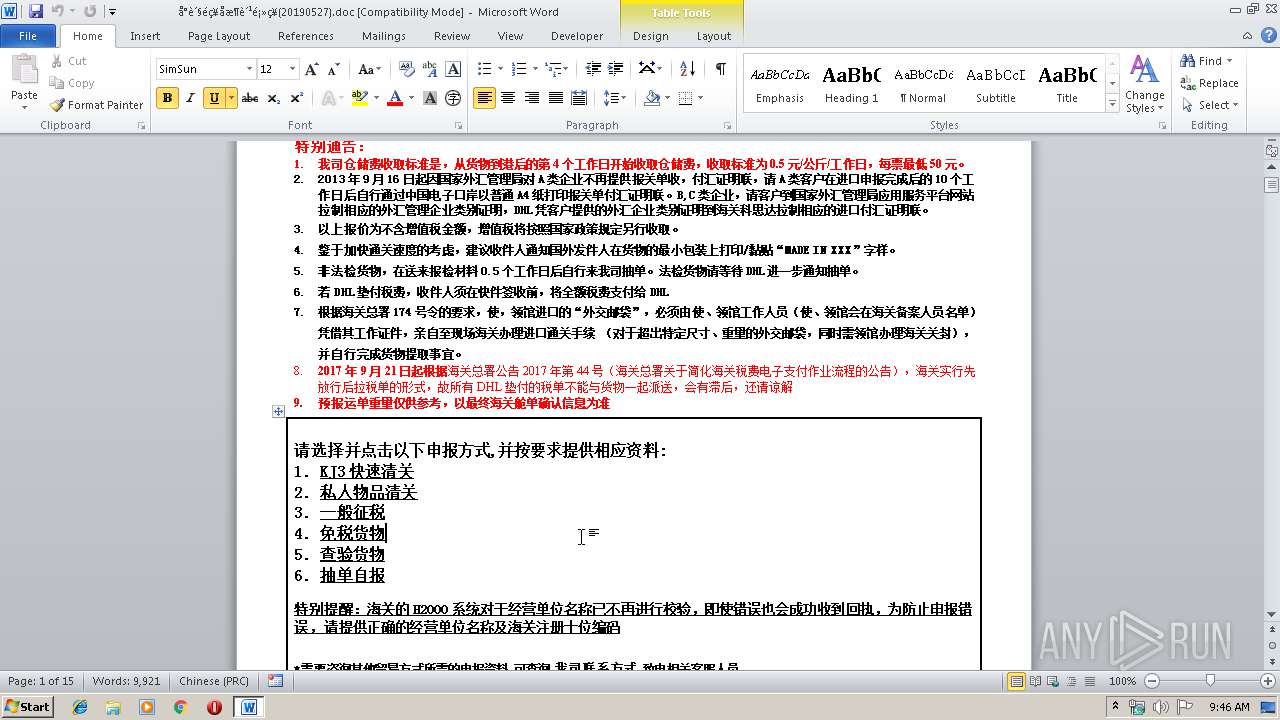
Task: Justify the paragraph text
Action: (555, 98)
